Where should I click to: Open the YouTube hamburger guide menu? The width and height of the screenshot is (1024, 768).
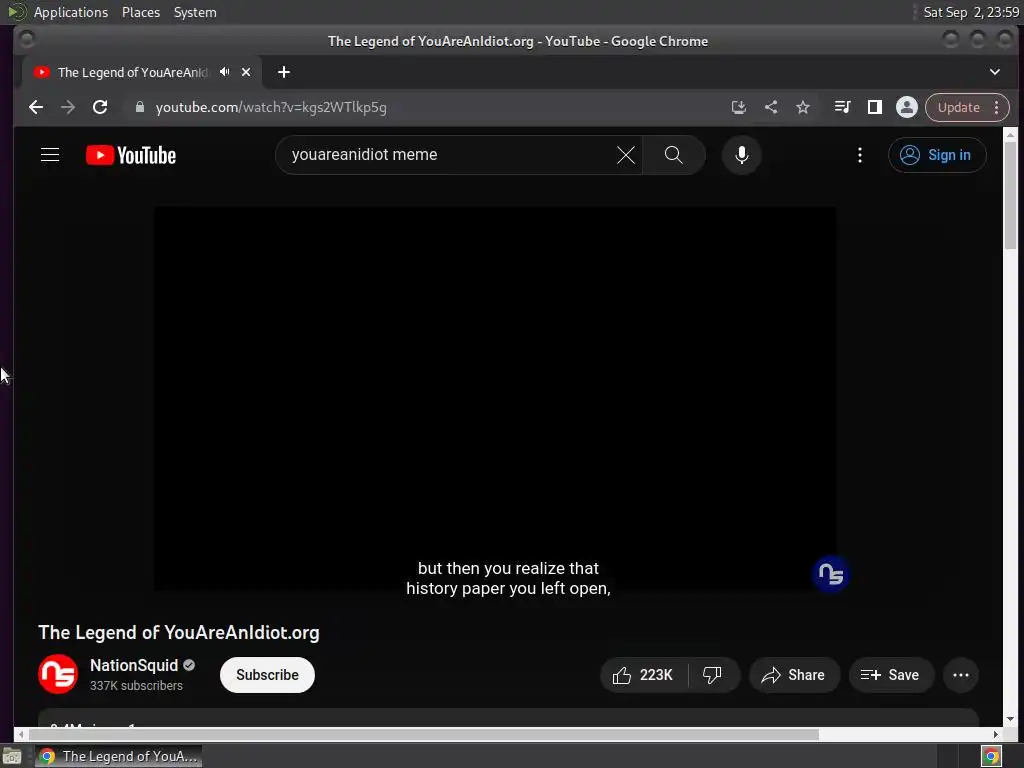tap(50, 155)
